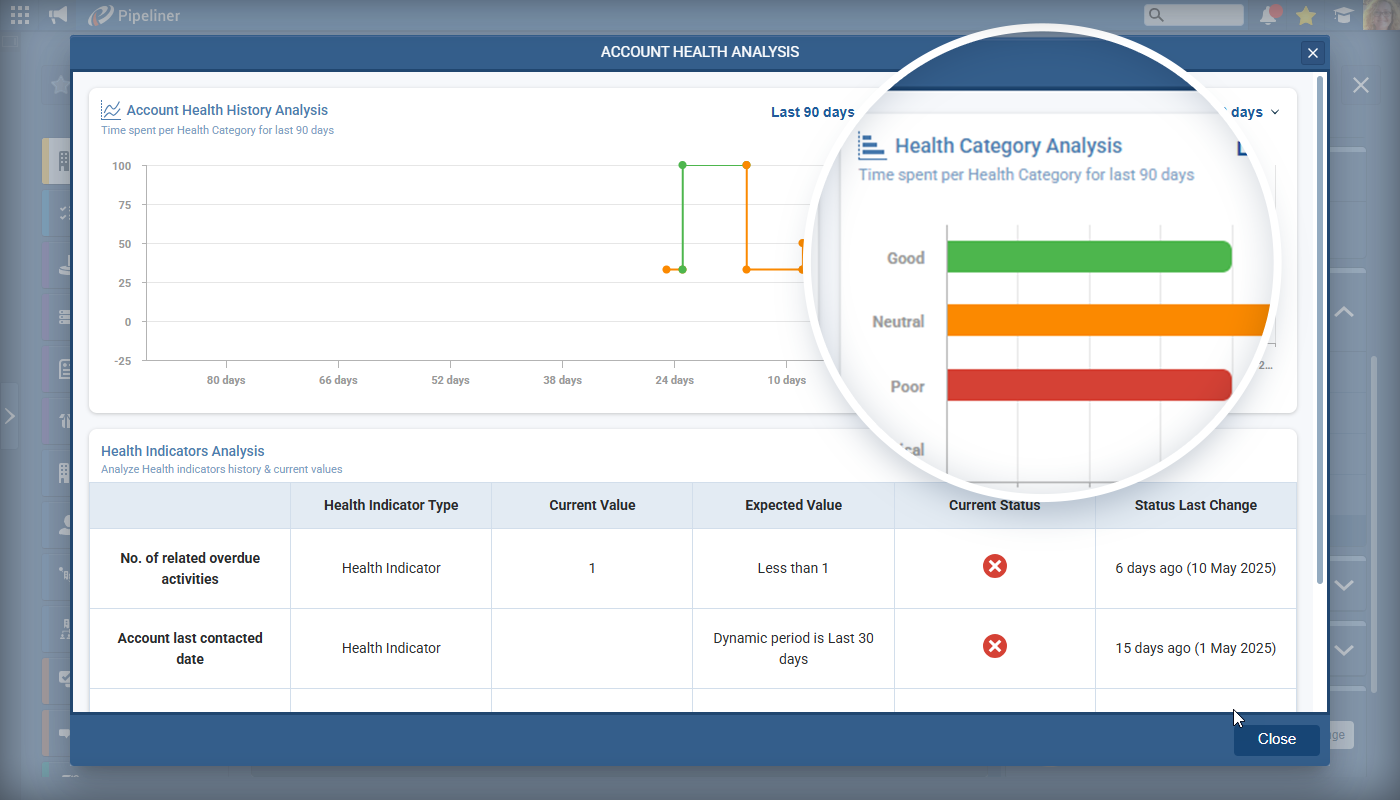Click the Close button in dialog footer
The image size is (1400, 800).
(1276, 739)
